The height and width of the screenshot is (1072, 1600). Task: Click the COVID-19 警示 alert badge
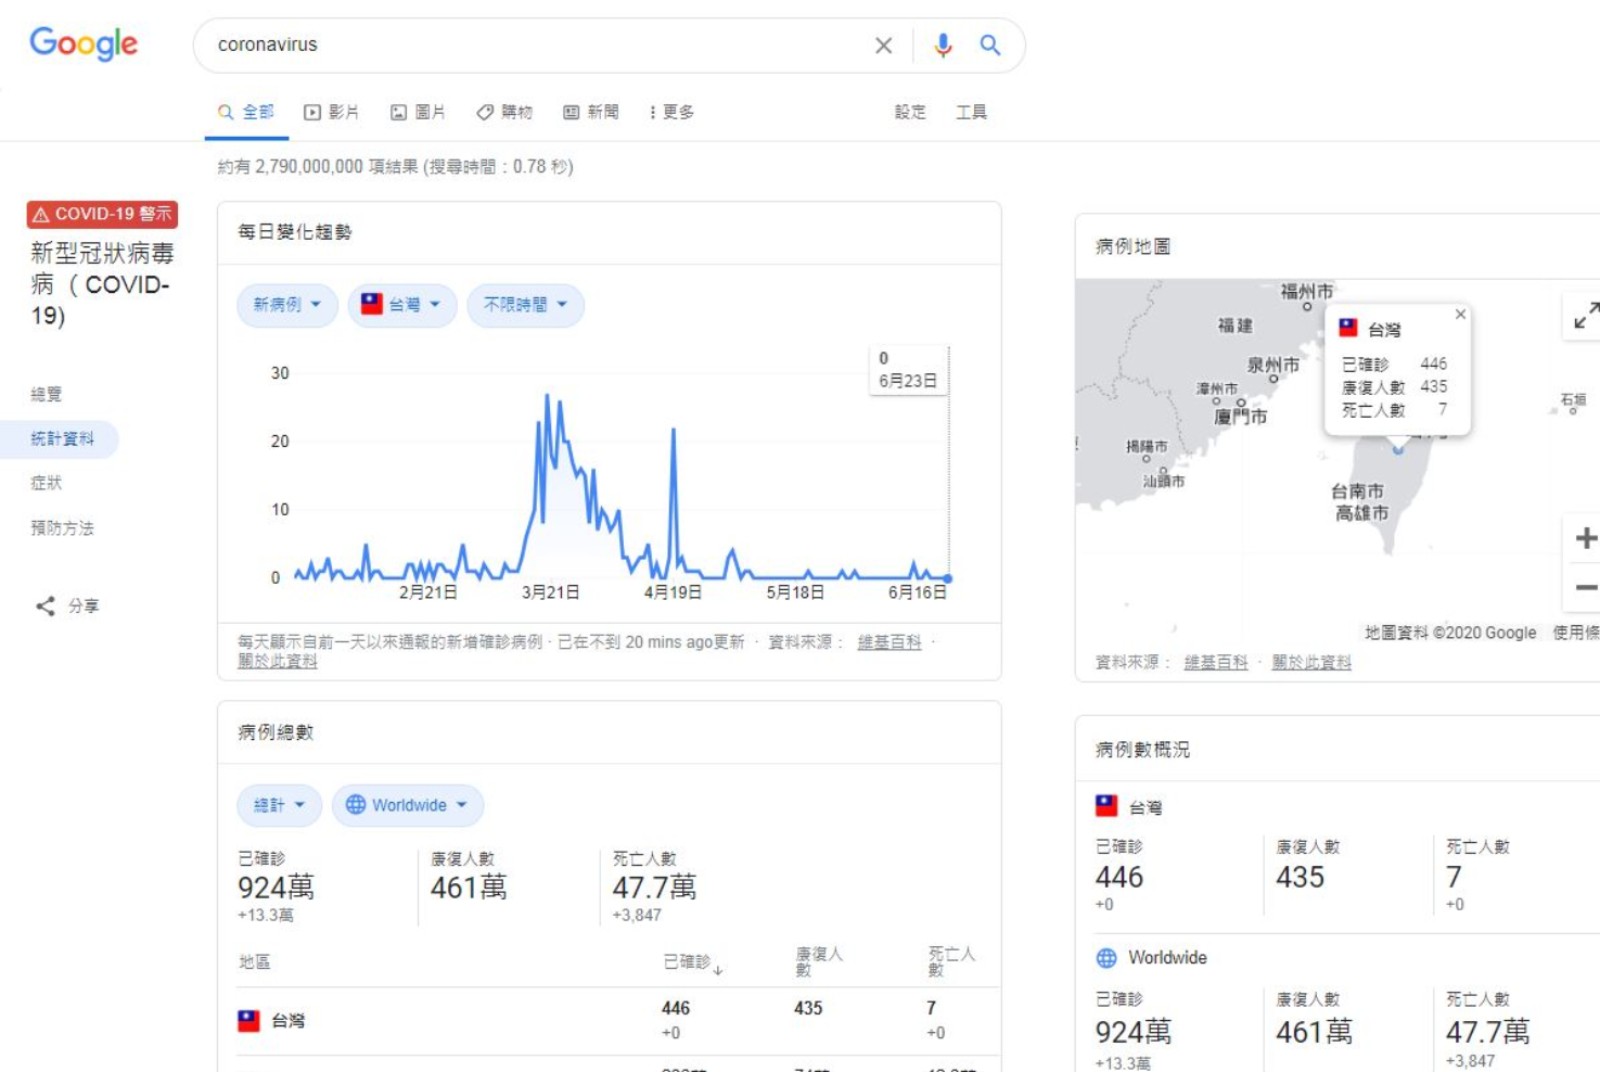point(102,214)
